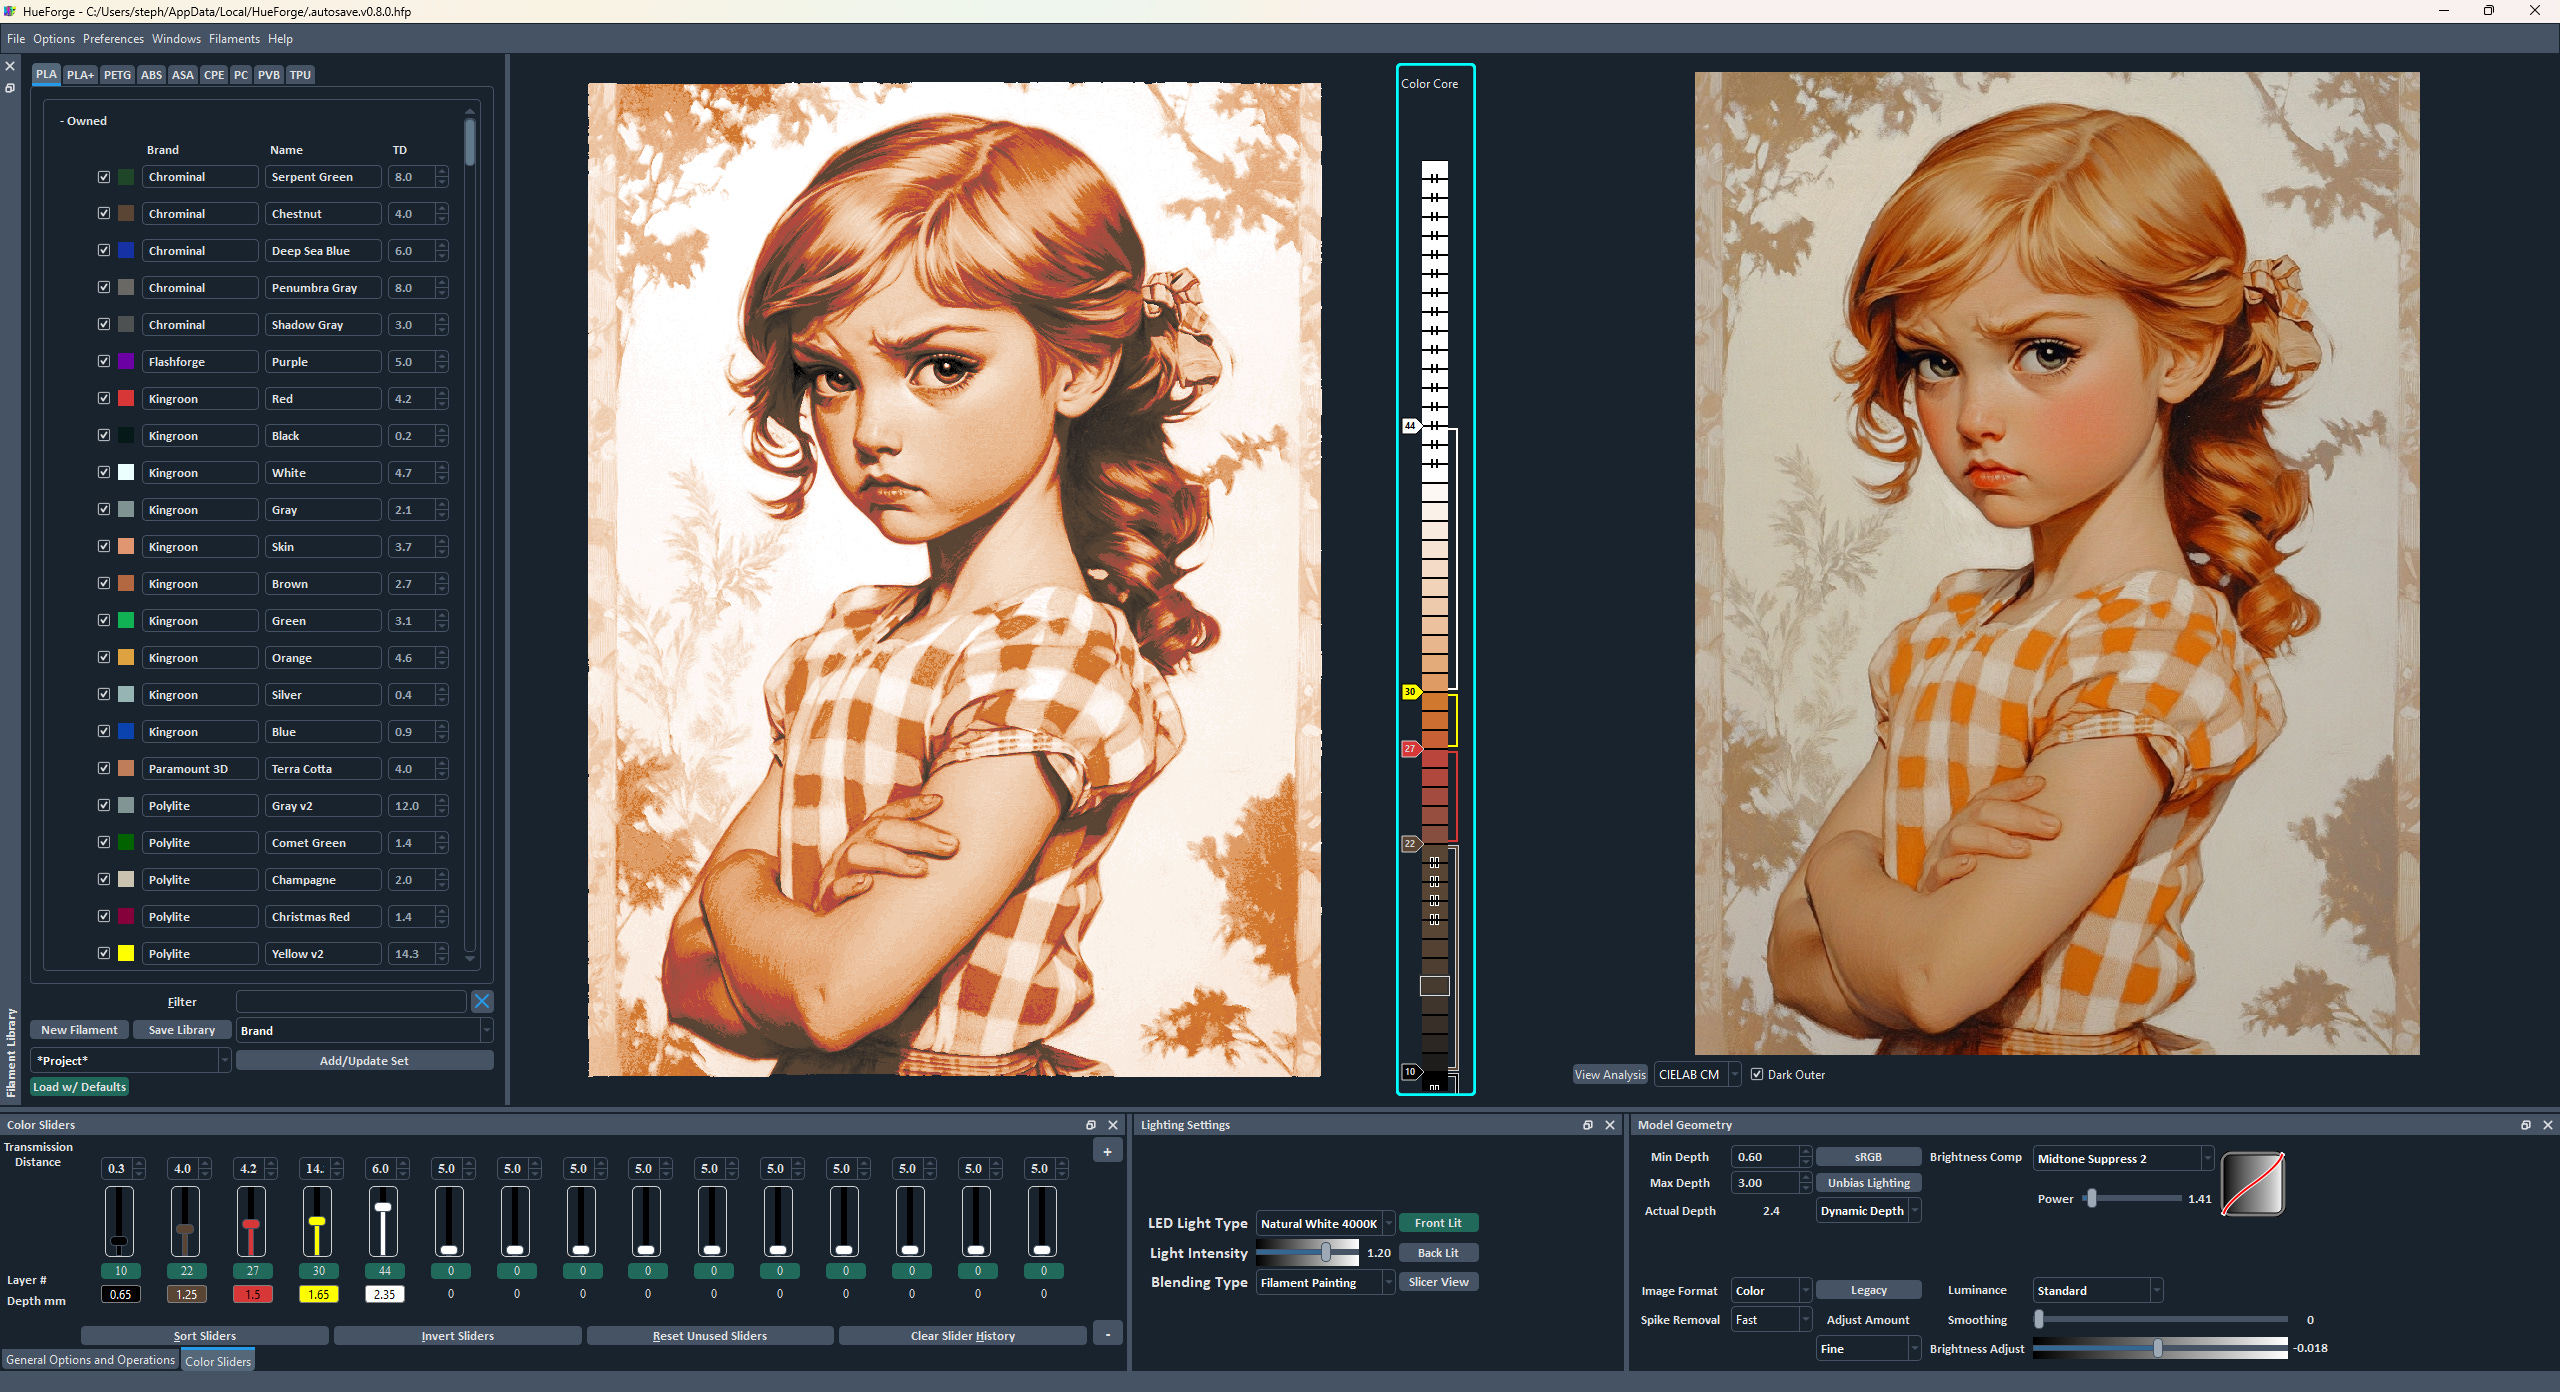Close the Color Sliders panel

click(x=1113, y=1125)
